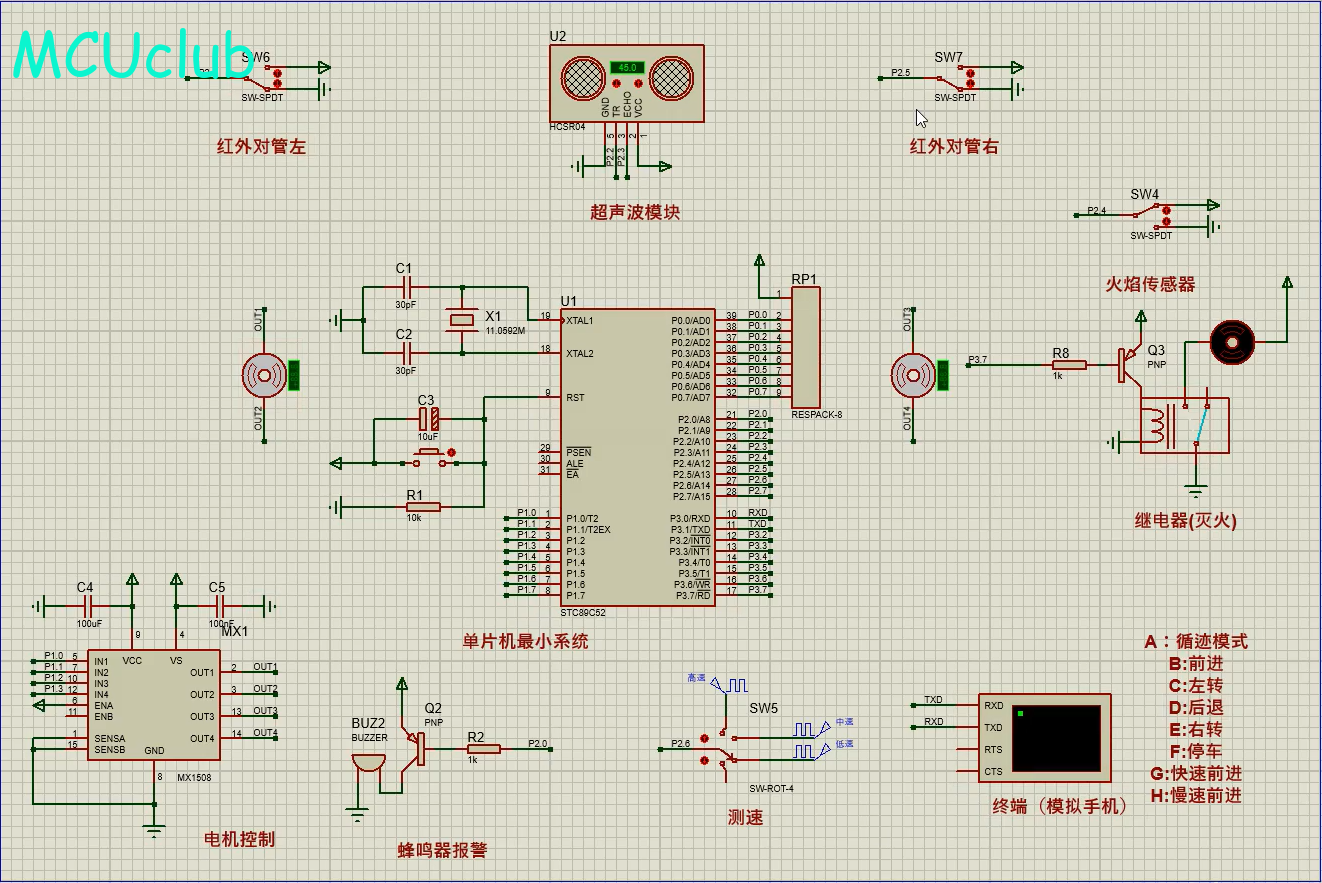Click the legend line "H:慢速前进"
The height and width of the screenshot is (883, 1322).
[x=1196, y=795]
